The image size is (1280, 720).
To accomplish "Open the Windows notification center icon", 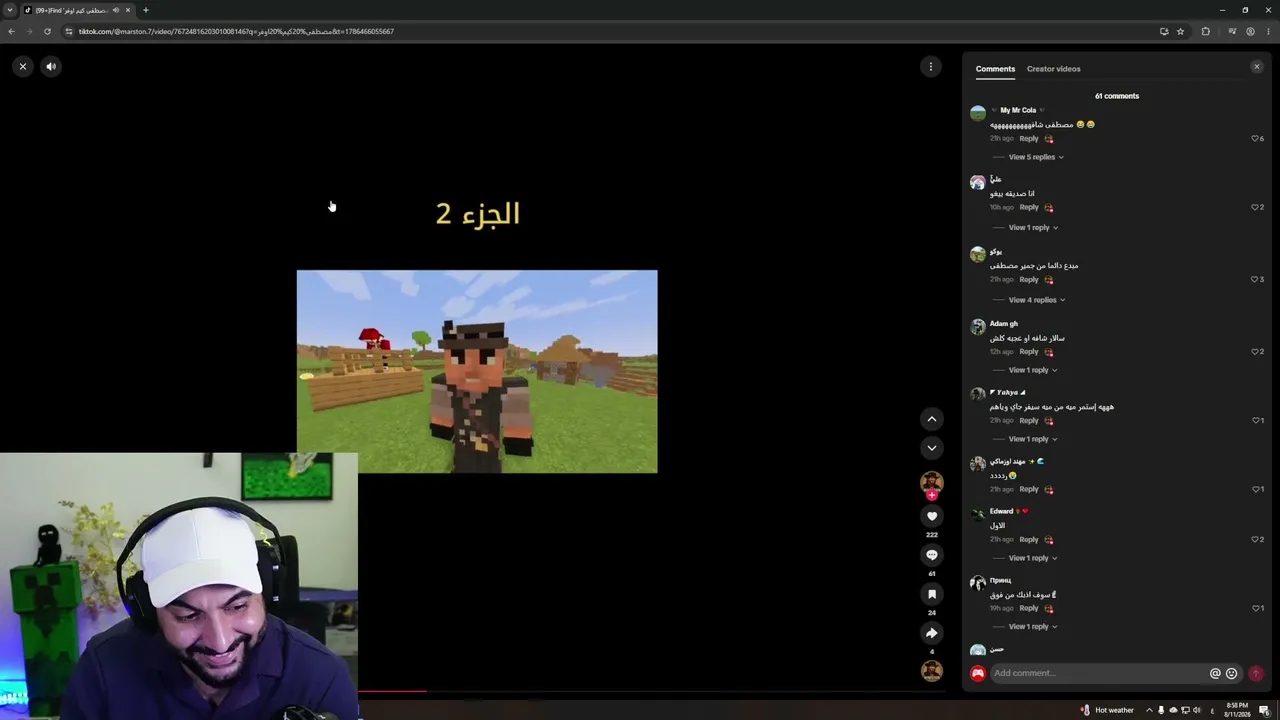I will point(1265,710).
